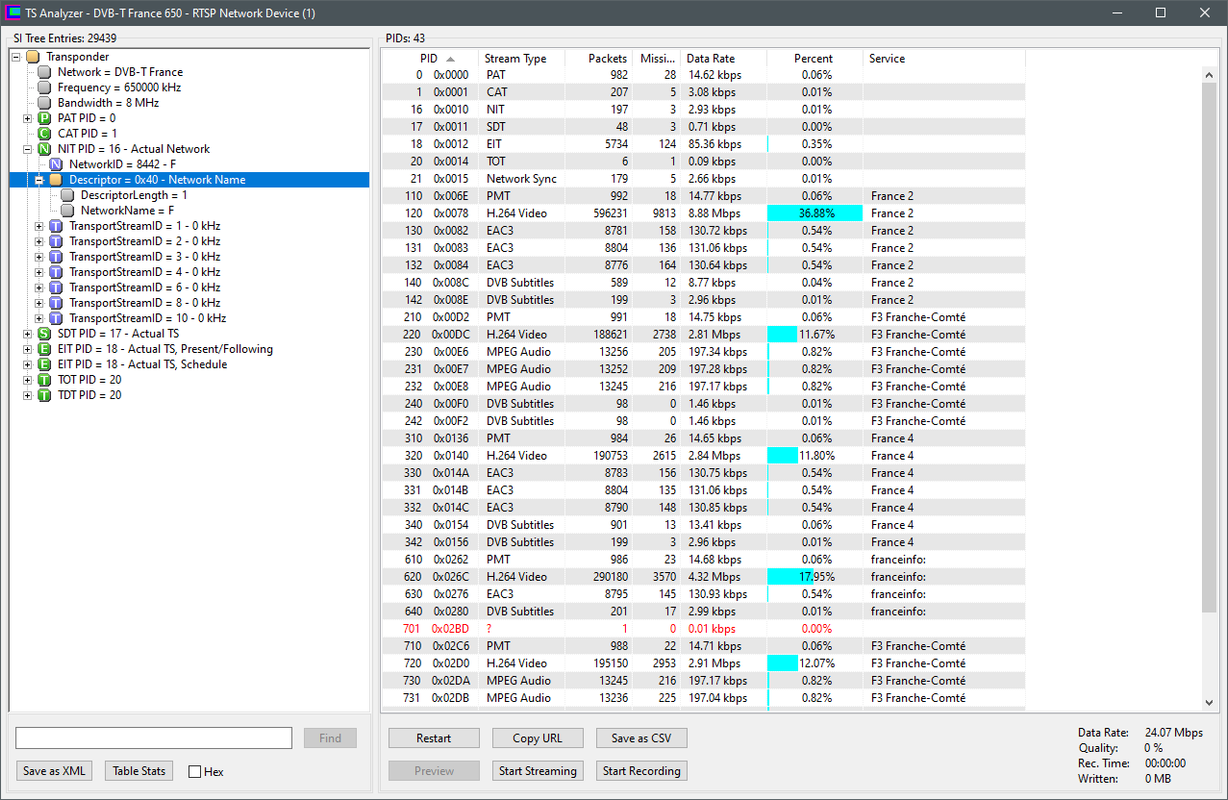1228x800 pixels.
Task: Click the folder icon of Descriptor 0x40
Action: [55, 180]
